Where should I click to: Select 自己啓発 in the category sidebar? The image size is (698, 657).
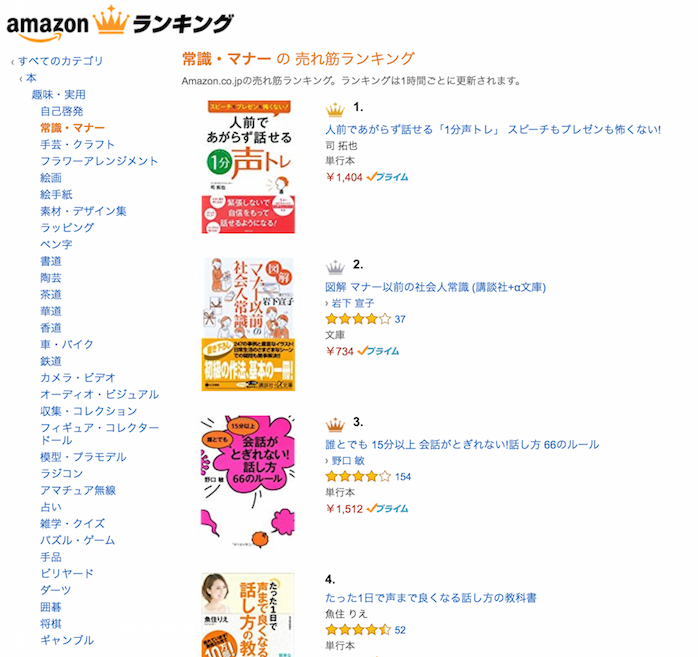pos(62,111)
